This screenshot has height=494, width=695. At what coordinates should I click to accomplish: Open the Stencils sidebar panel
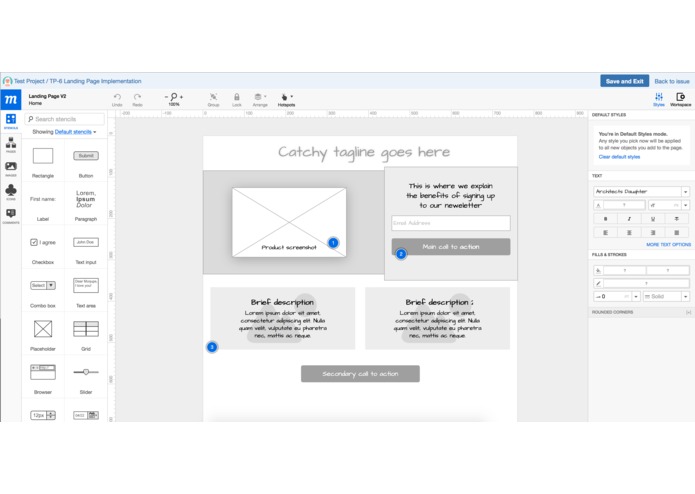point(11,121)
